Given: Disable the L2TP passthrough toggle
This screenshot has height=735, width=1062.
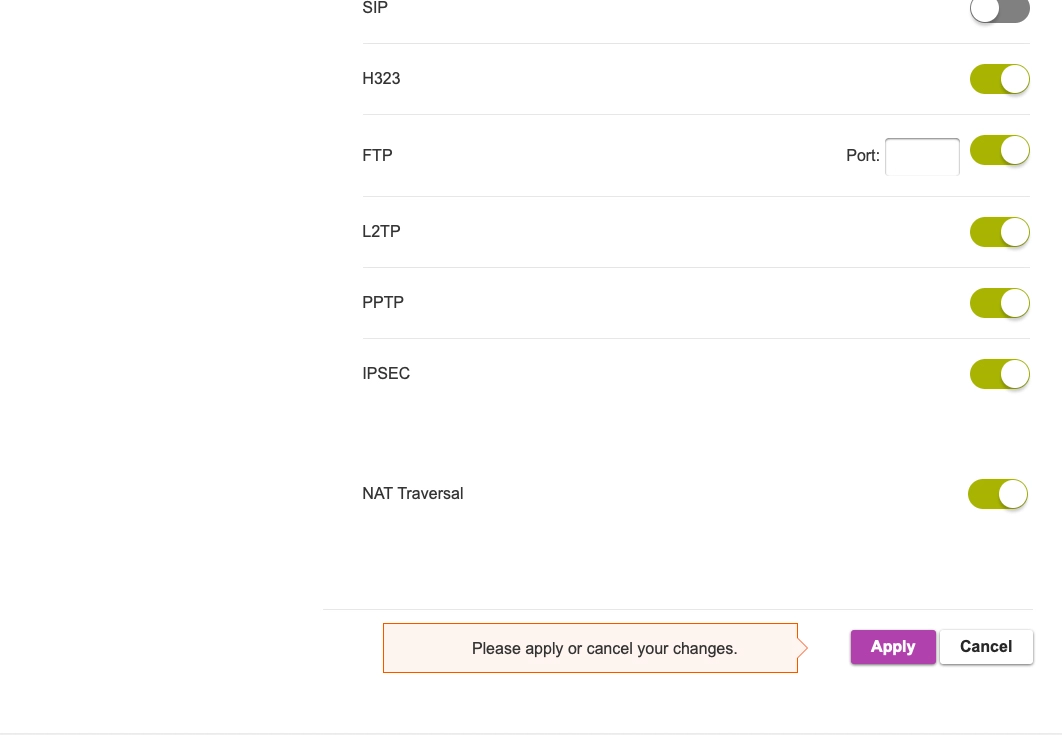Looking at the screenshot, I should point(999,231).
